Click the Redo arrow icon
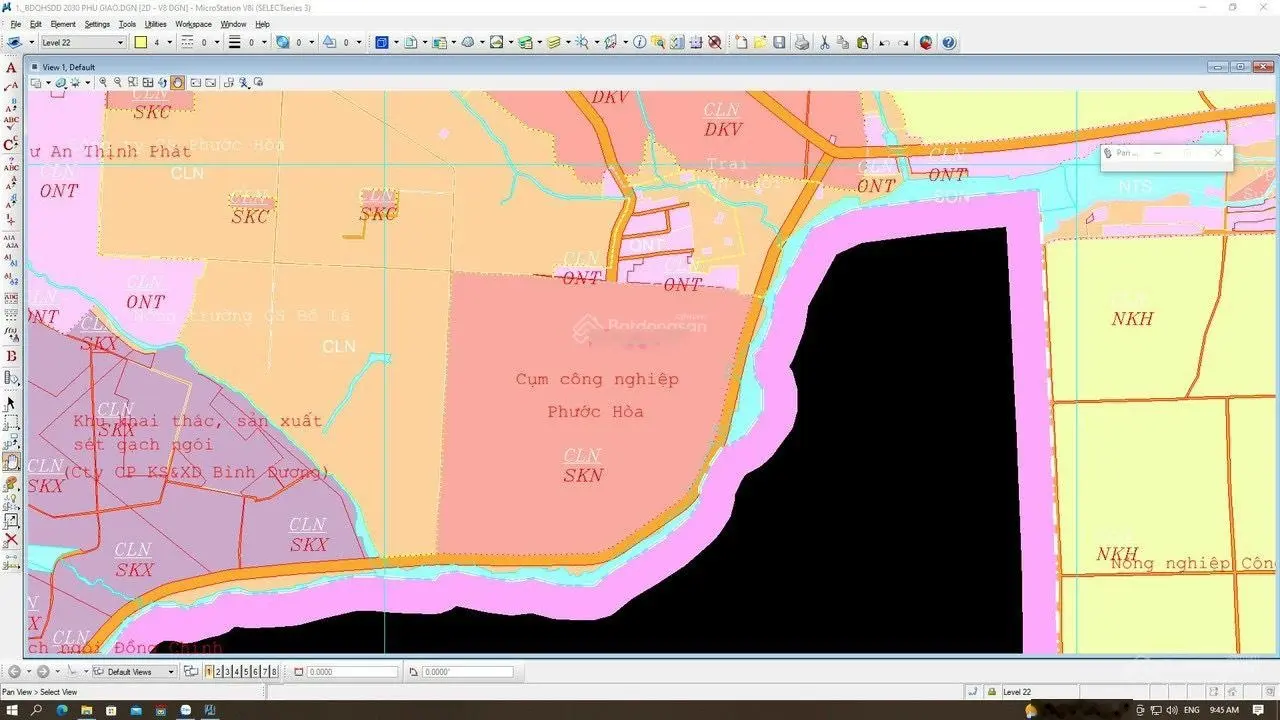Screen dimensions: 1280x720 click(903, 43)
